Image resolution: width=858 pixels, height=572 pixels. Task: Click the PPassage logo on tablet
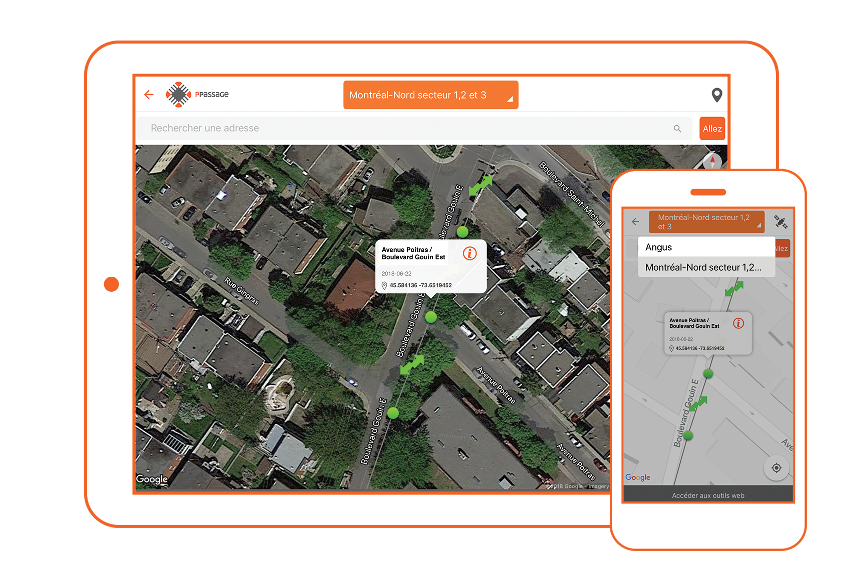[x=198, y=94]
